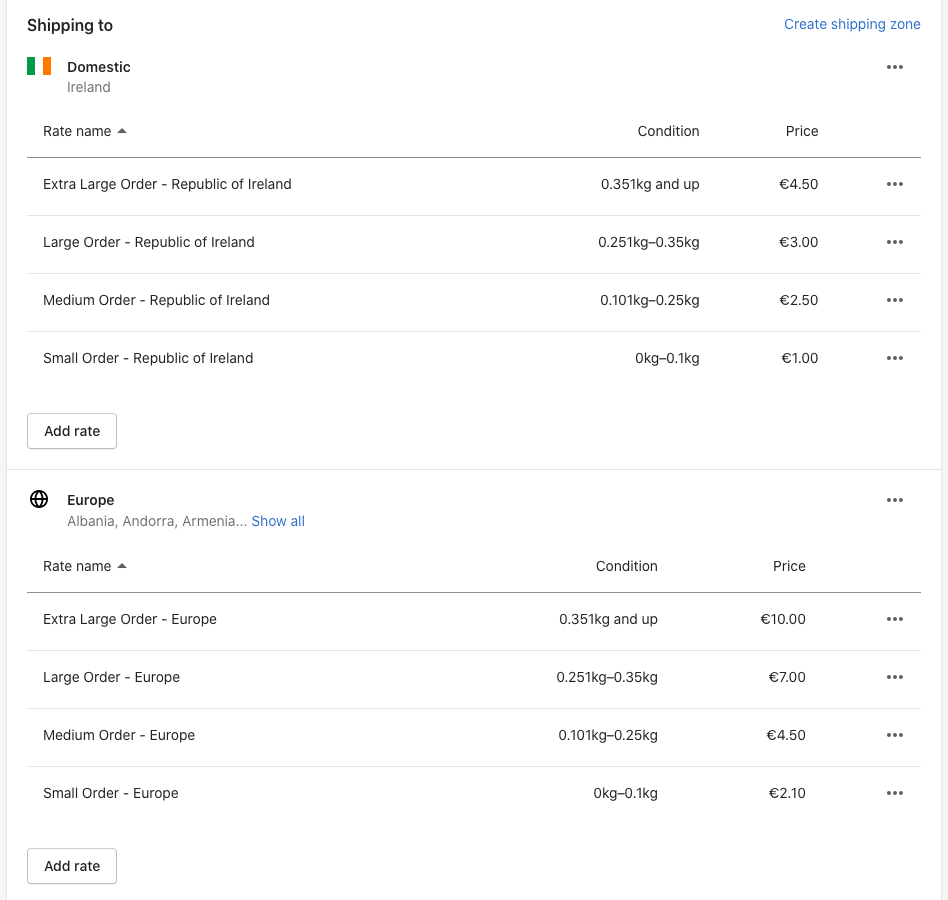Click 0.351kg and up condition for Ireland
948x900 pixels.
pos(650,184)
